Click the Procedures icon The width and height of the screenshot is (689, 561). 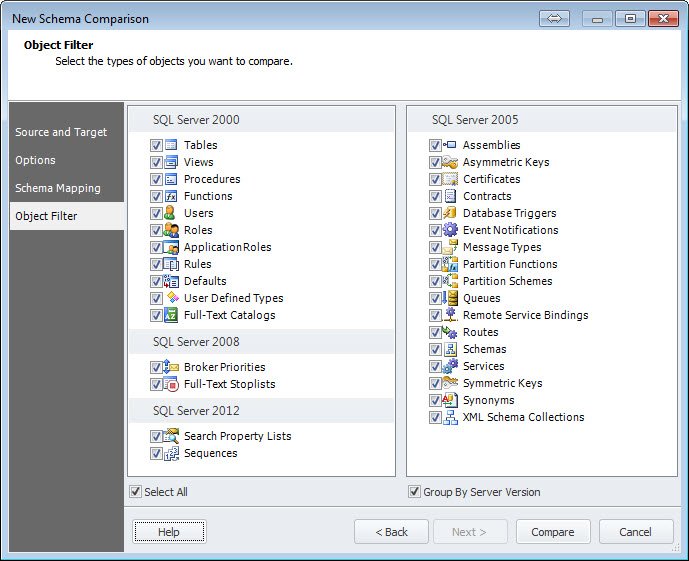(x=171, y=179)
